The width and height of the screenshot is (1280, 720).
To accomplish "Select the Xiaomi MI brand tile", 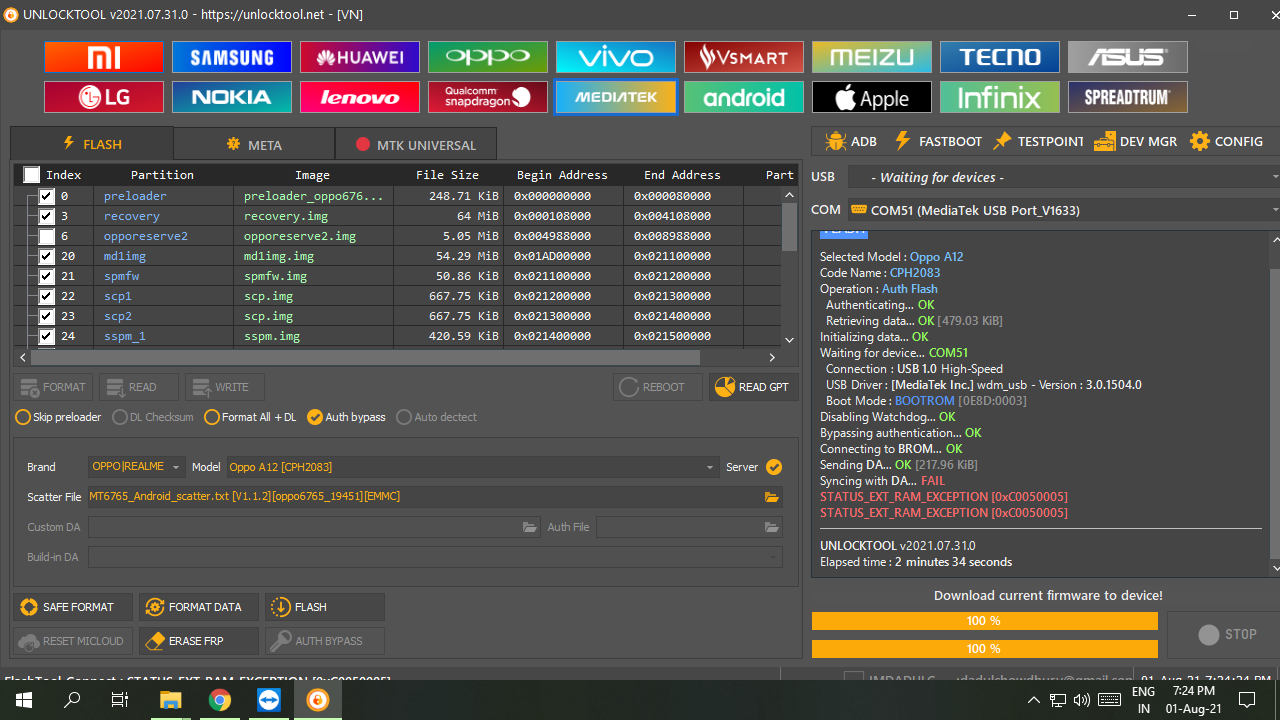I will click(x=104, y=57).
